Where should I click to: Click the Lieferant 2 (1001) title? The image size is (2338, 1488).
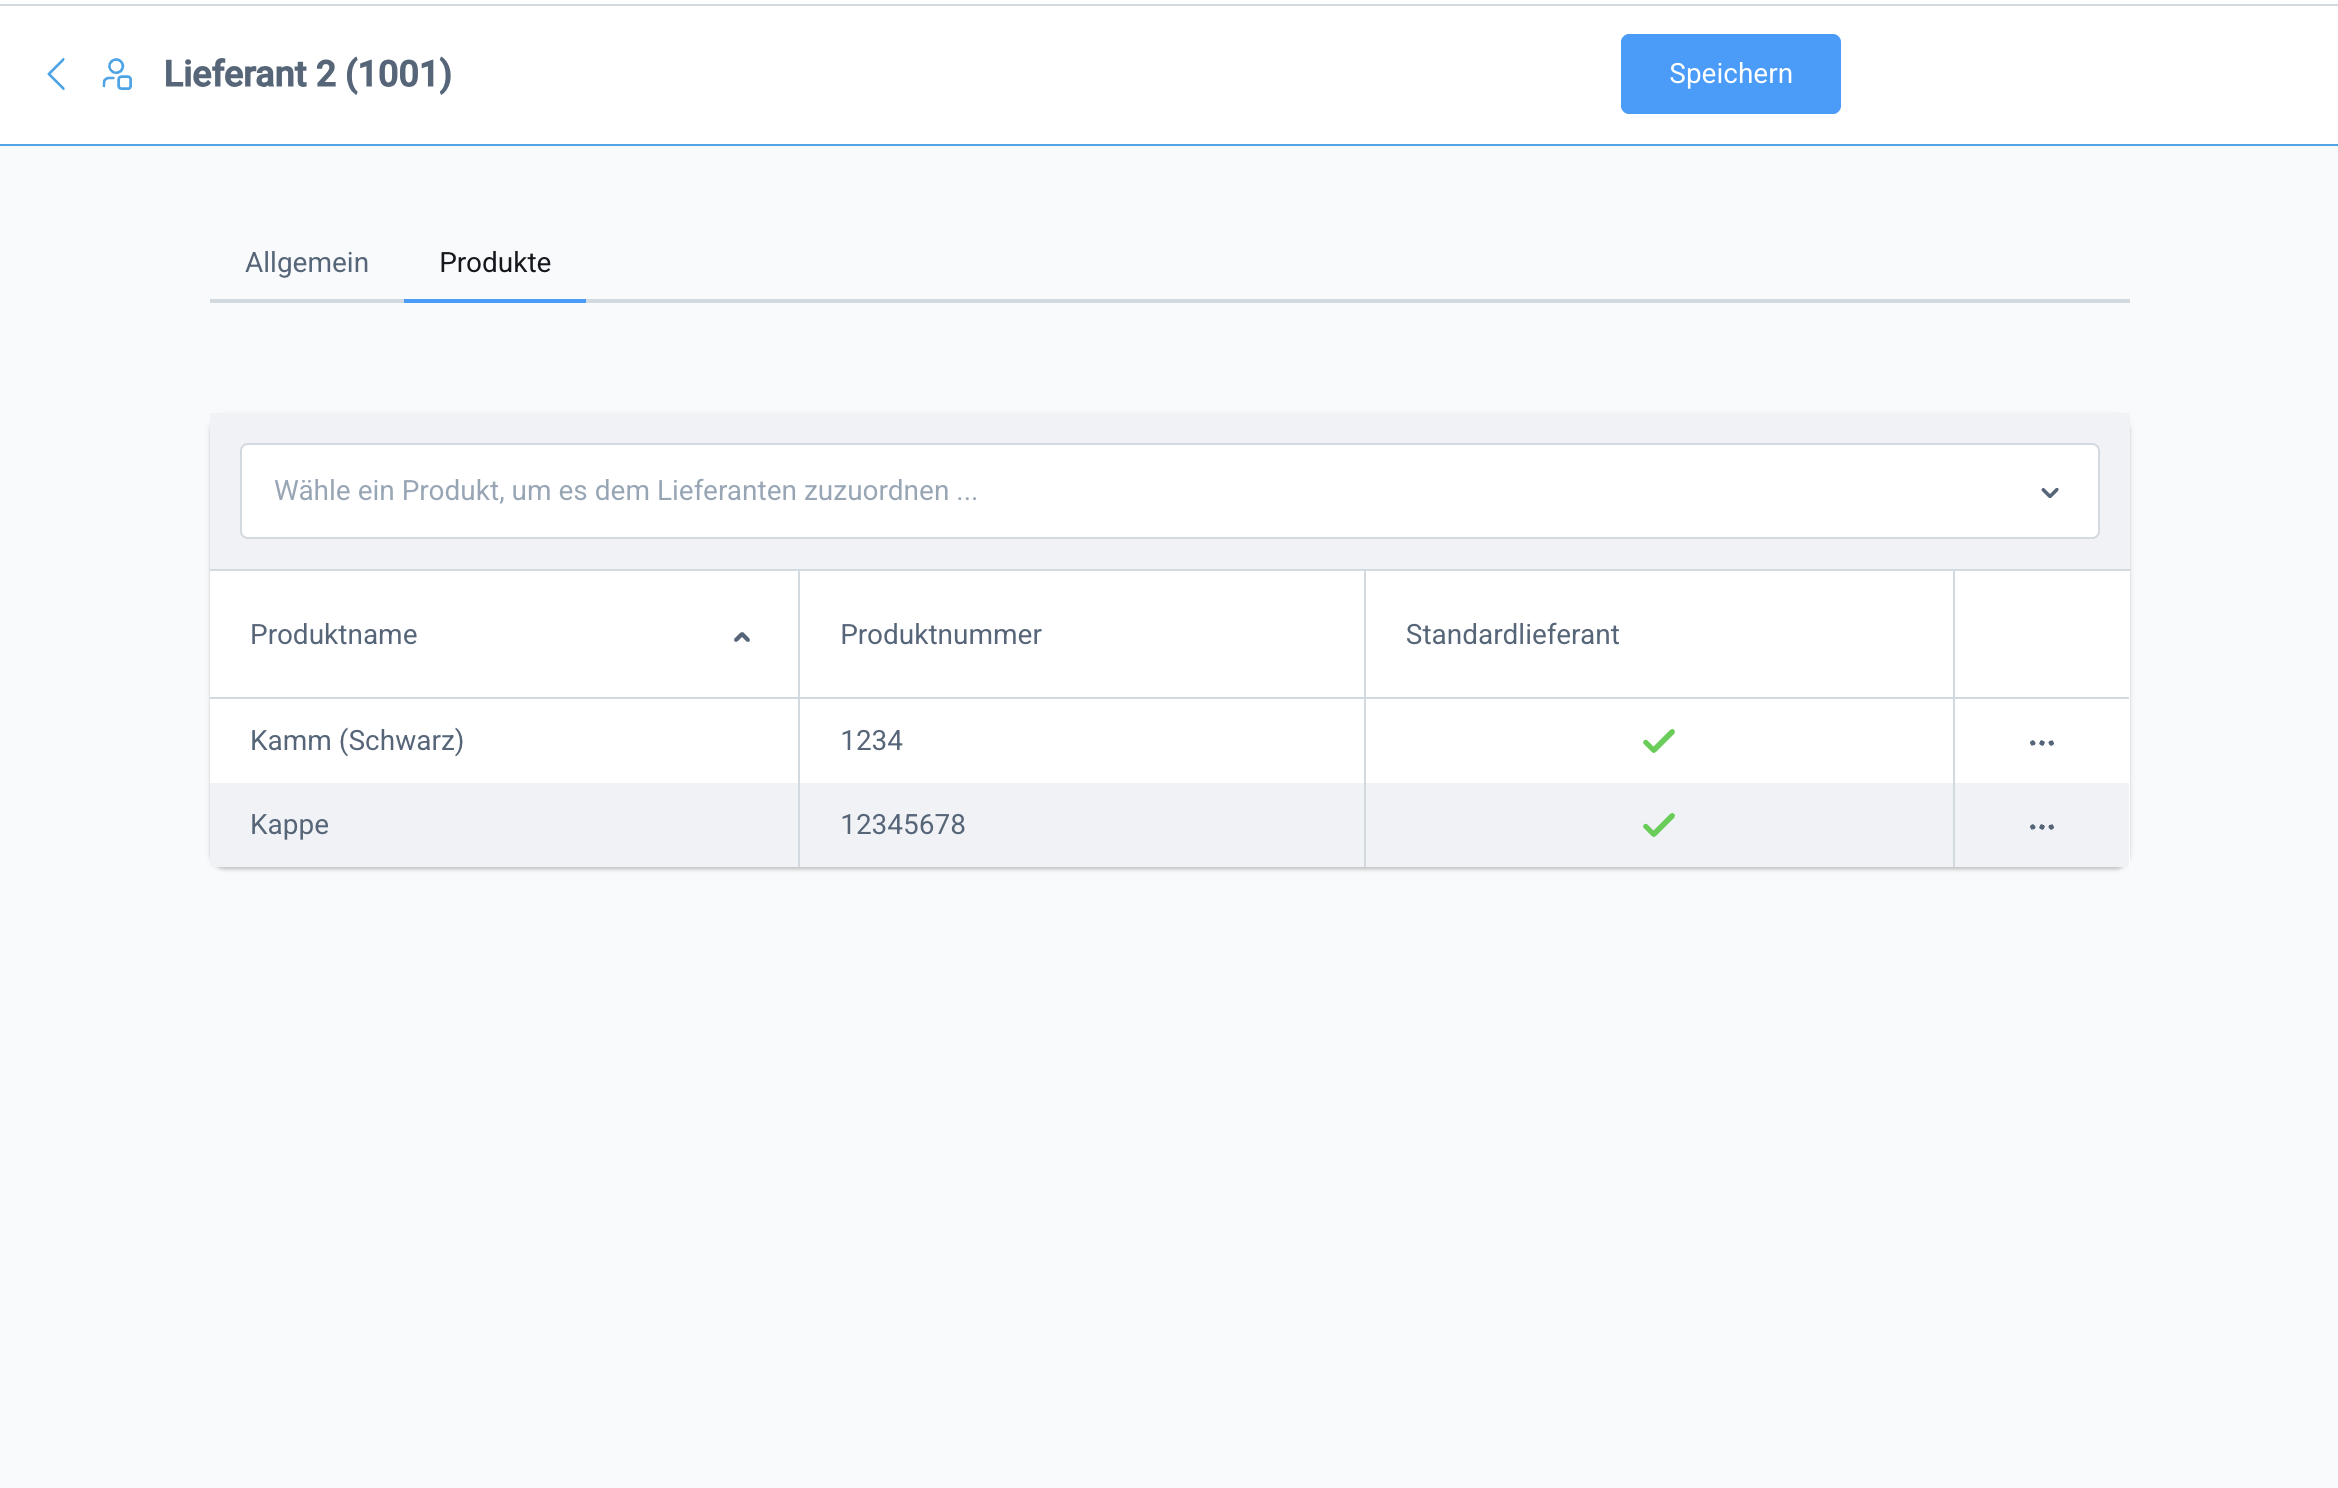[308, 74]
